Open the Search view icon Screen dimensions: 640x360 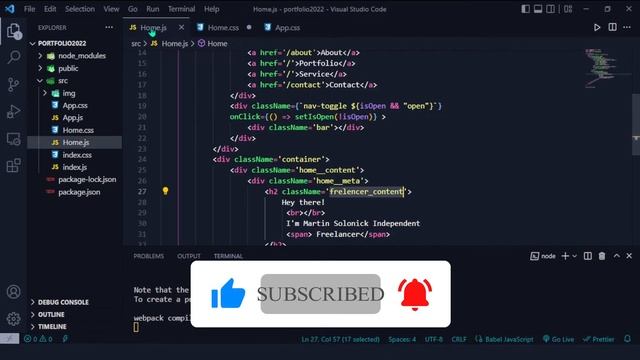(x=13, y=57)
